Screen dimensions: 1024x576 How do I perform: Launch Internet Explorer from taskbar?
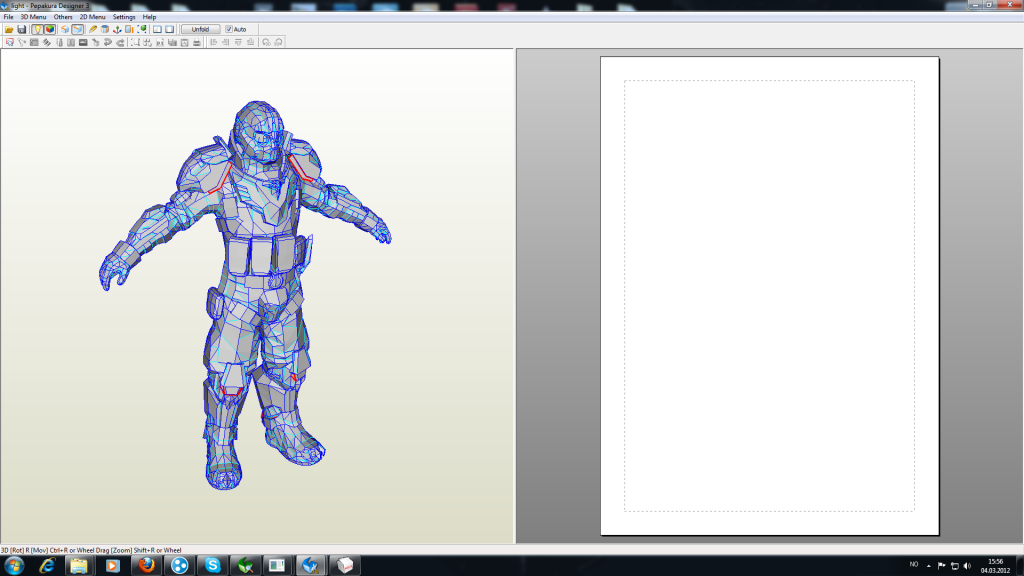click(47, 566)
